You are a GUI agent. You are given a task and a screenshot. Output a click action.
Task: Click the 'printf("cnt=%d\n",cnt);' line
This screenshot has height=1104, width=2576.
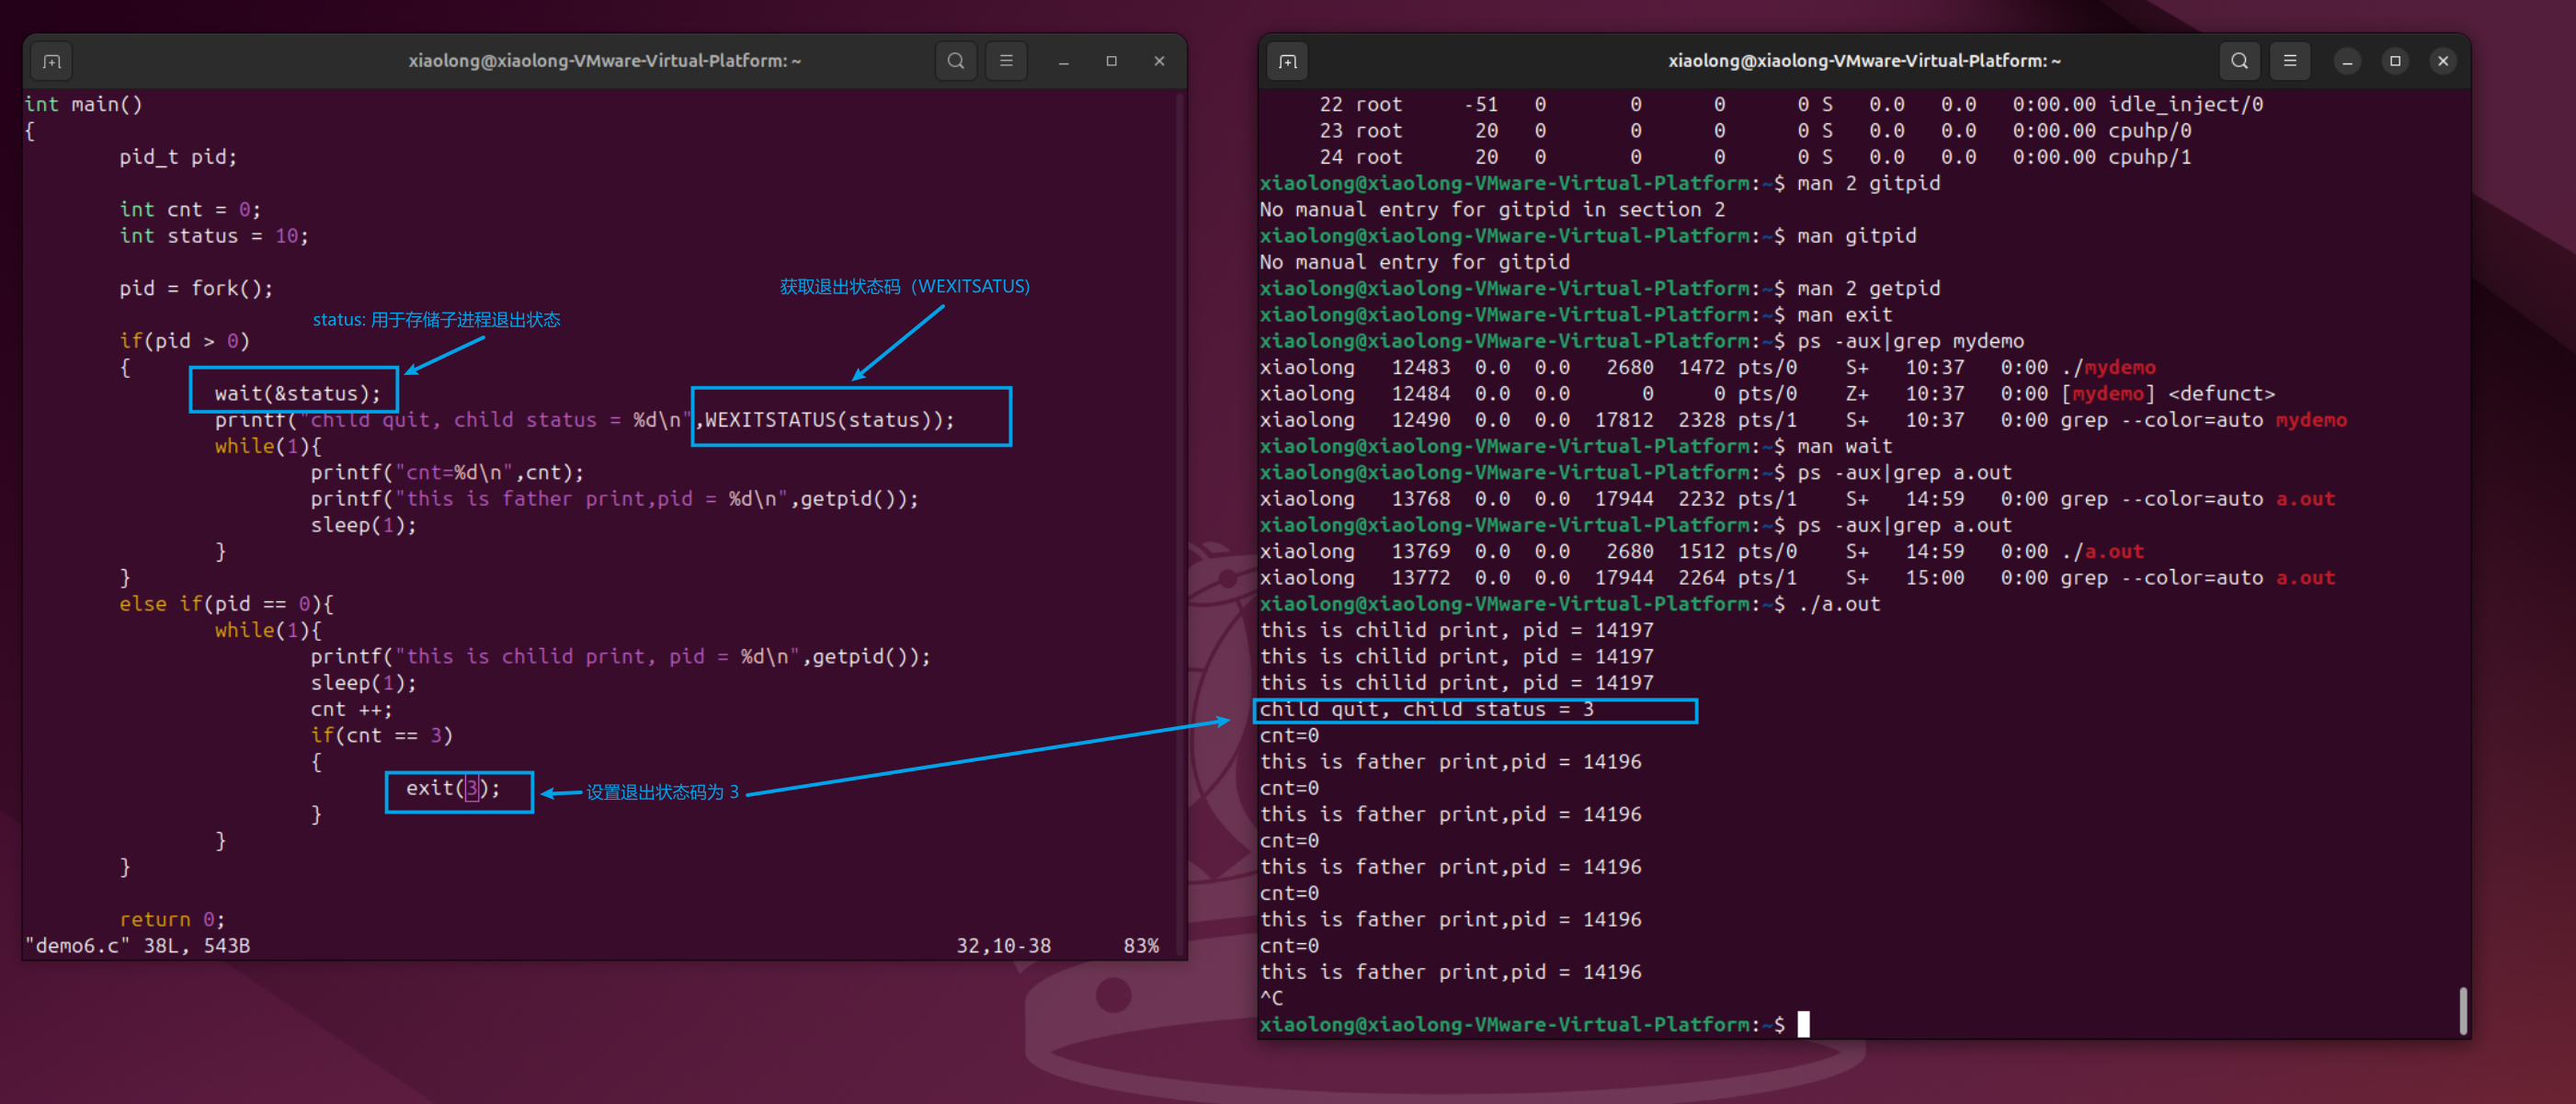(447, 472)
